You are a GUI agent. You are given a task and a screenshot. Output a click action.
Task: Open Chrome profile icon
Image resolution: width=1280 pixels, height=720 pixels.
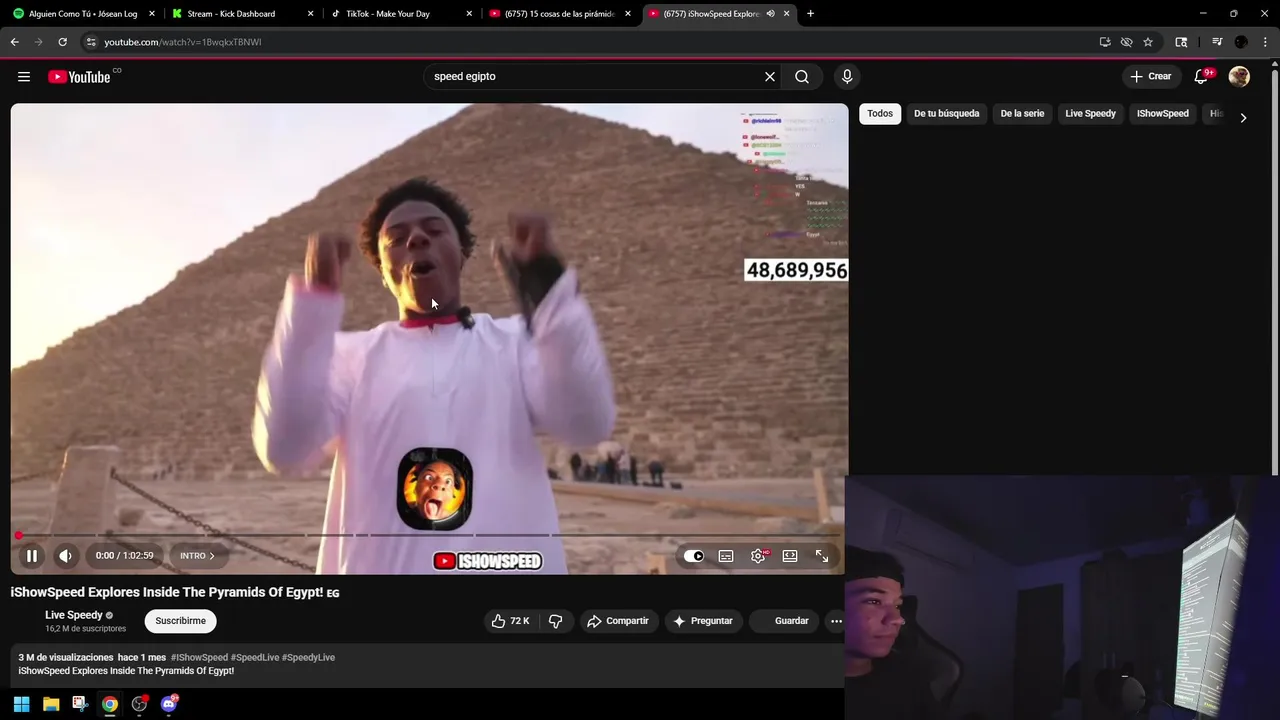tap(1241, 42)
